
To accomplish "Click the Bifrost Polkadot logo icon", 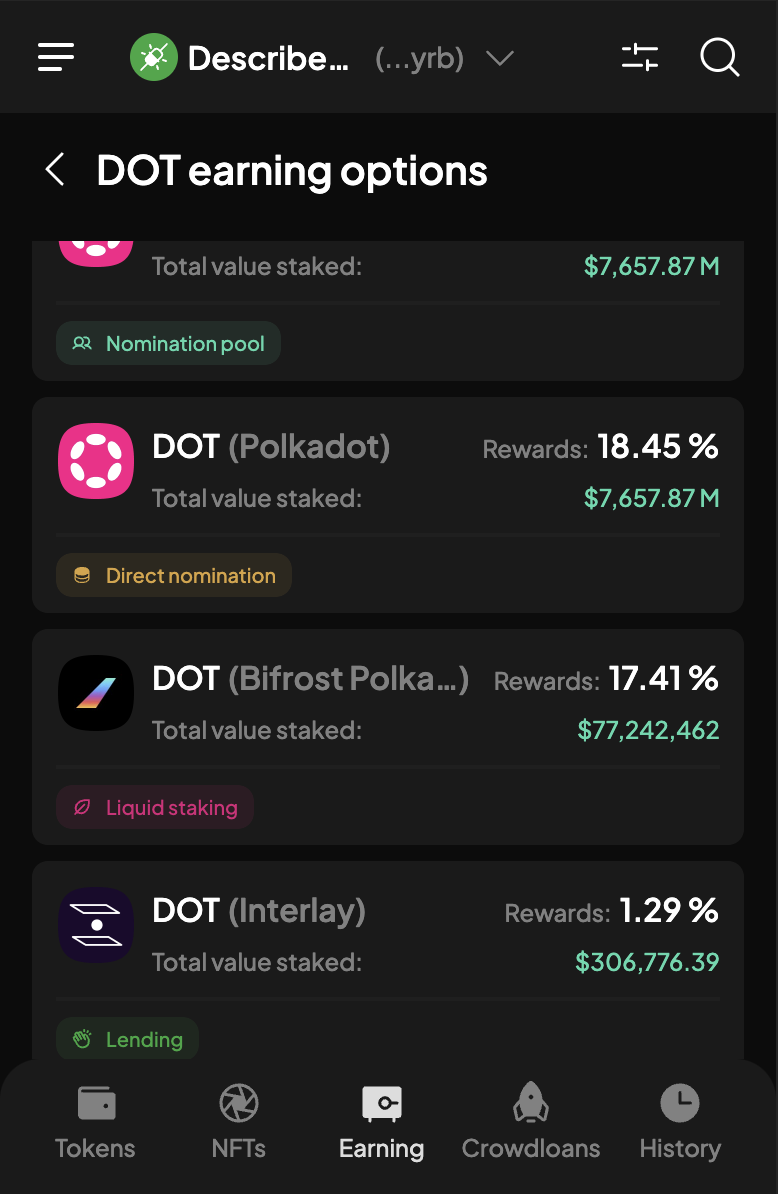I will click(x=96, y=693).
